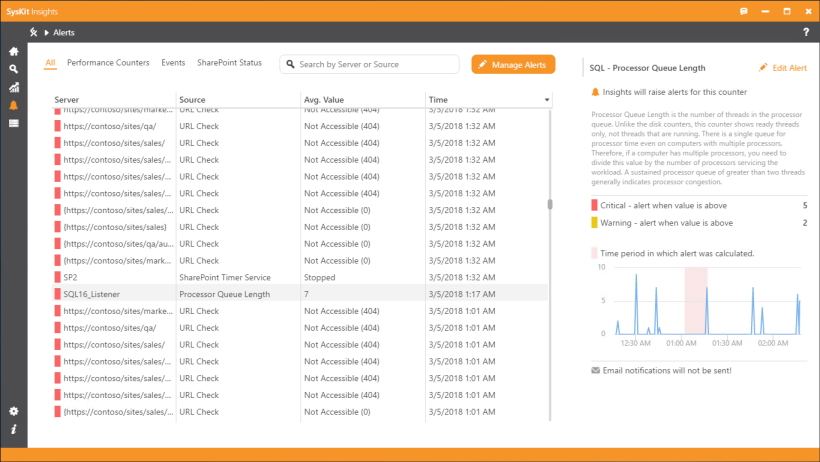
Task: Open the Settings gear icon
Action: (x=14, y=411)
